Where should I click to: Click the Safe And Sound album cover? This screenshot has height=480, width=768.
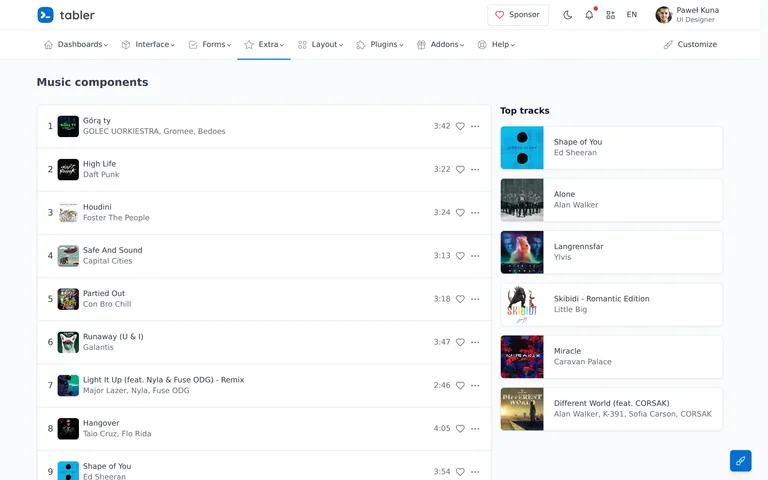tap(68, 256)
